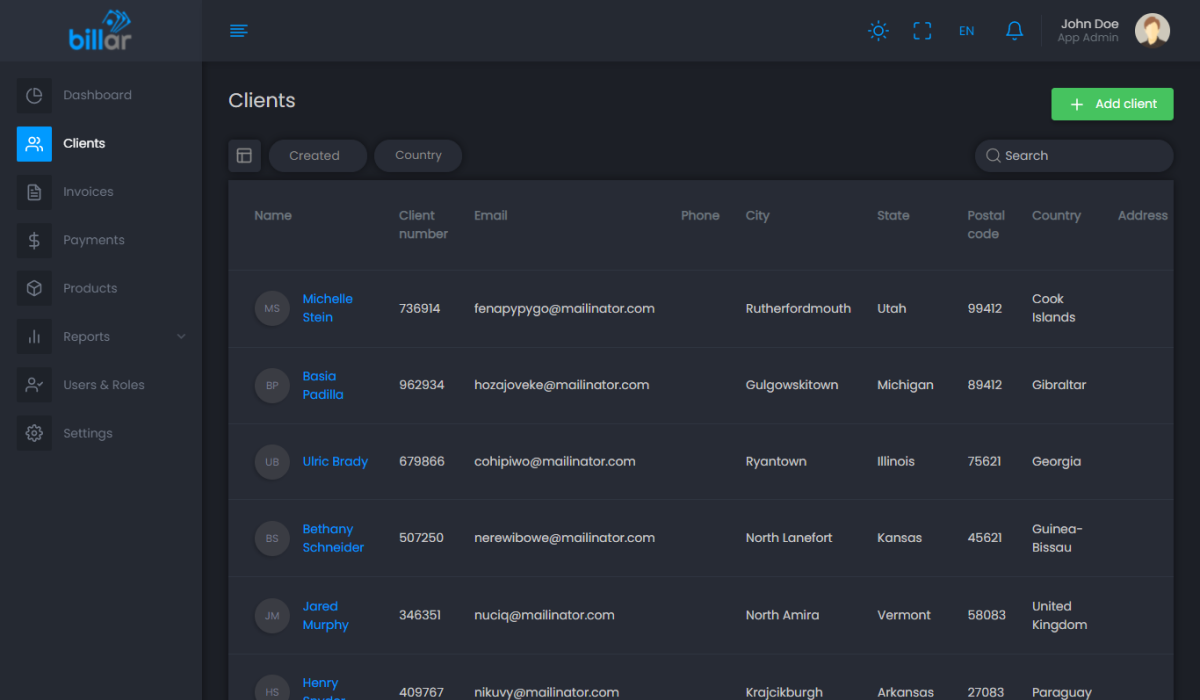This screenshot has height=700, width=1200.
Task: Click Users & Roles icon
Action: point(34,385)
